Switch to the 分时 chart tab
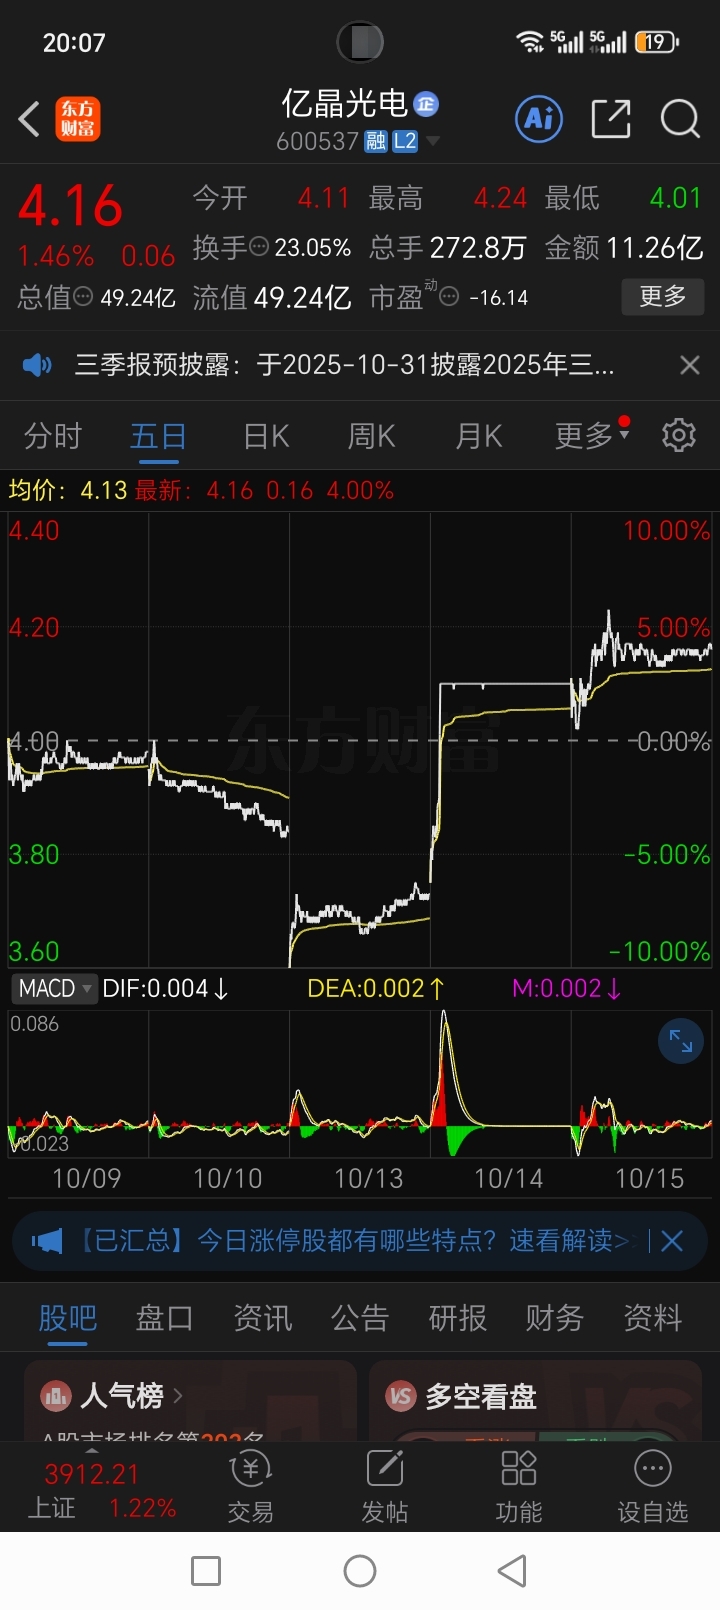The height and width of the screenshot is (1610, 720). 53,436
